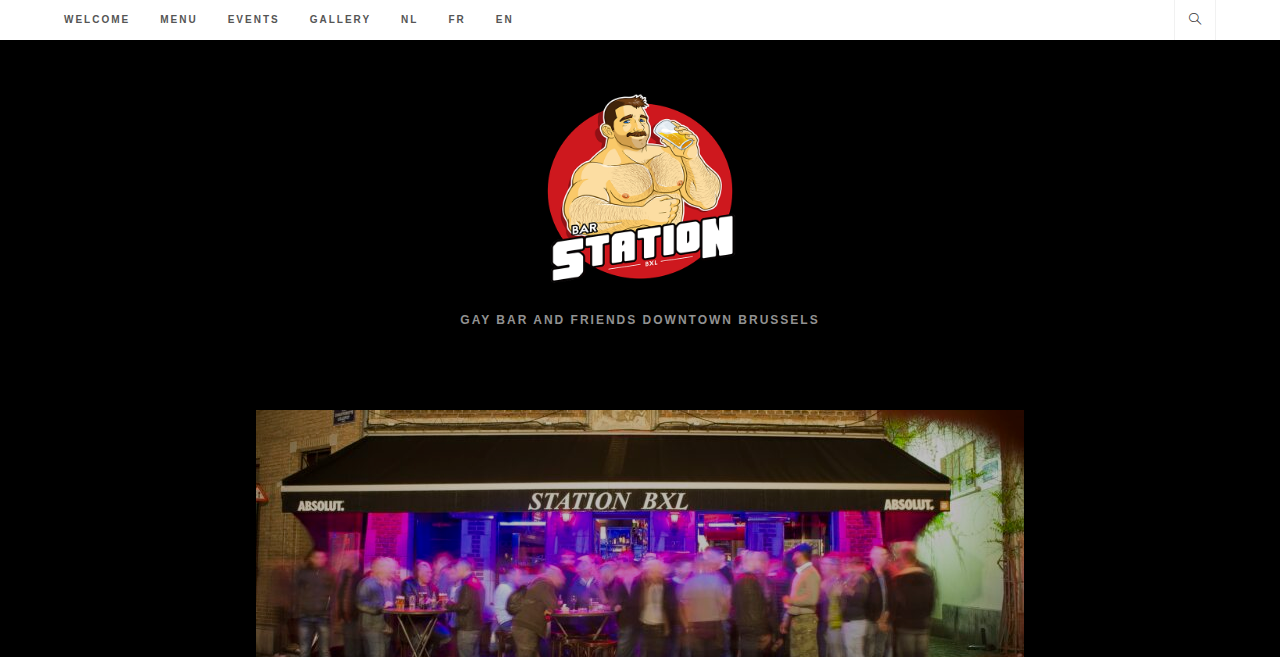Switch language to EN

point(504,20)
